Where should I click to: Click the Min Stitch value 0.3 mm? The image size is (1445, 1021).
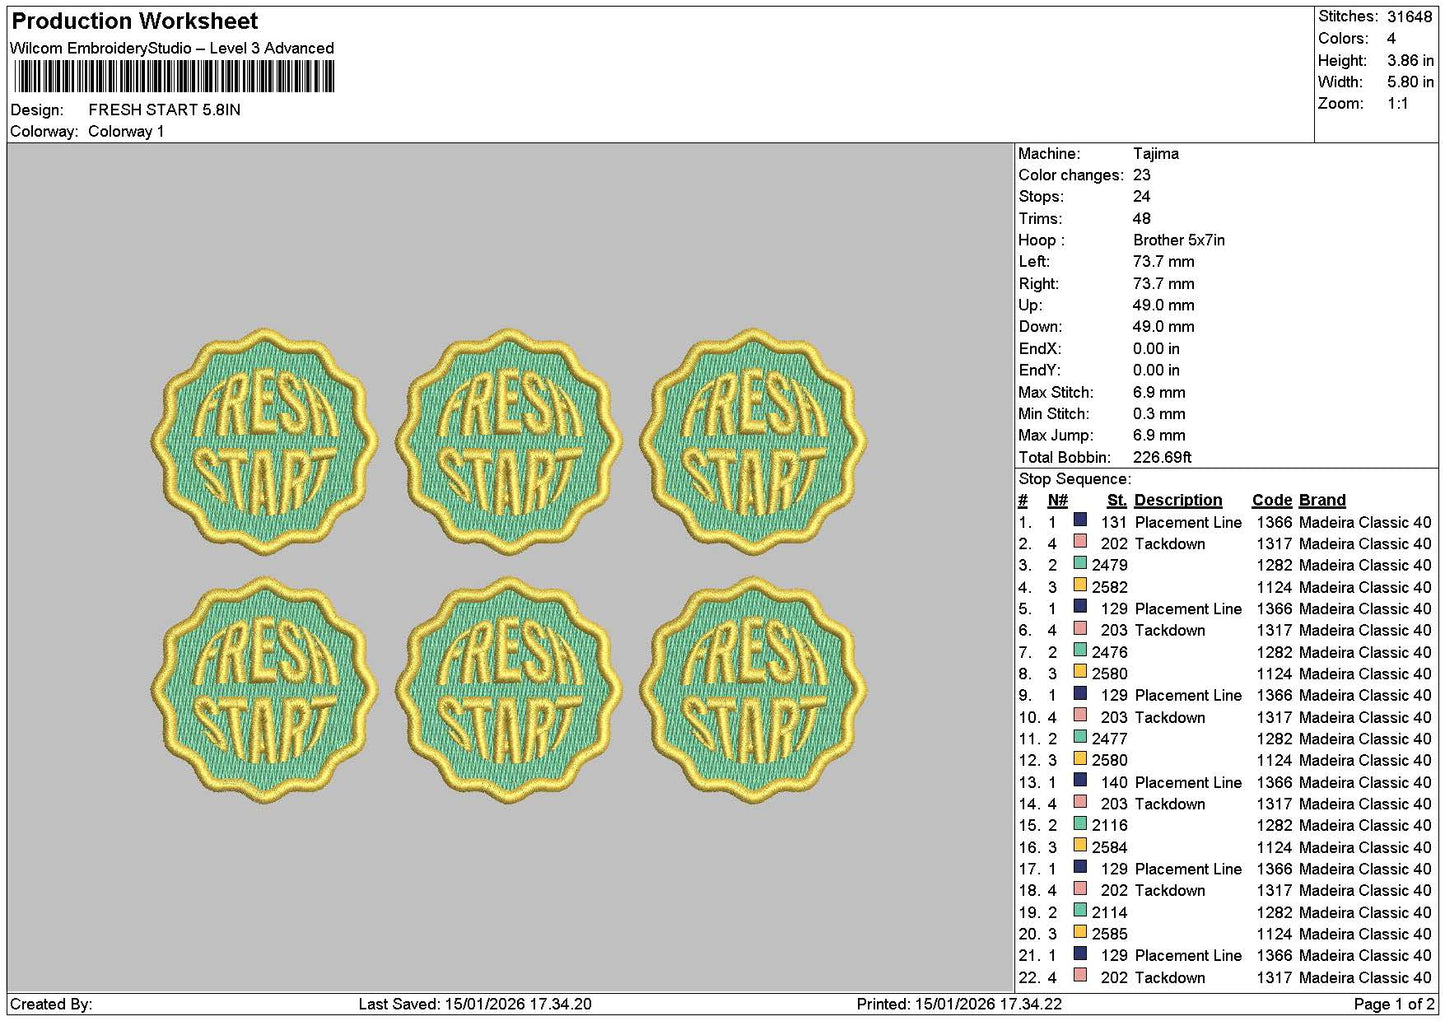(x=1160, y=414)
